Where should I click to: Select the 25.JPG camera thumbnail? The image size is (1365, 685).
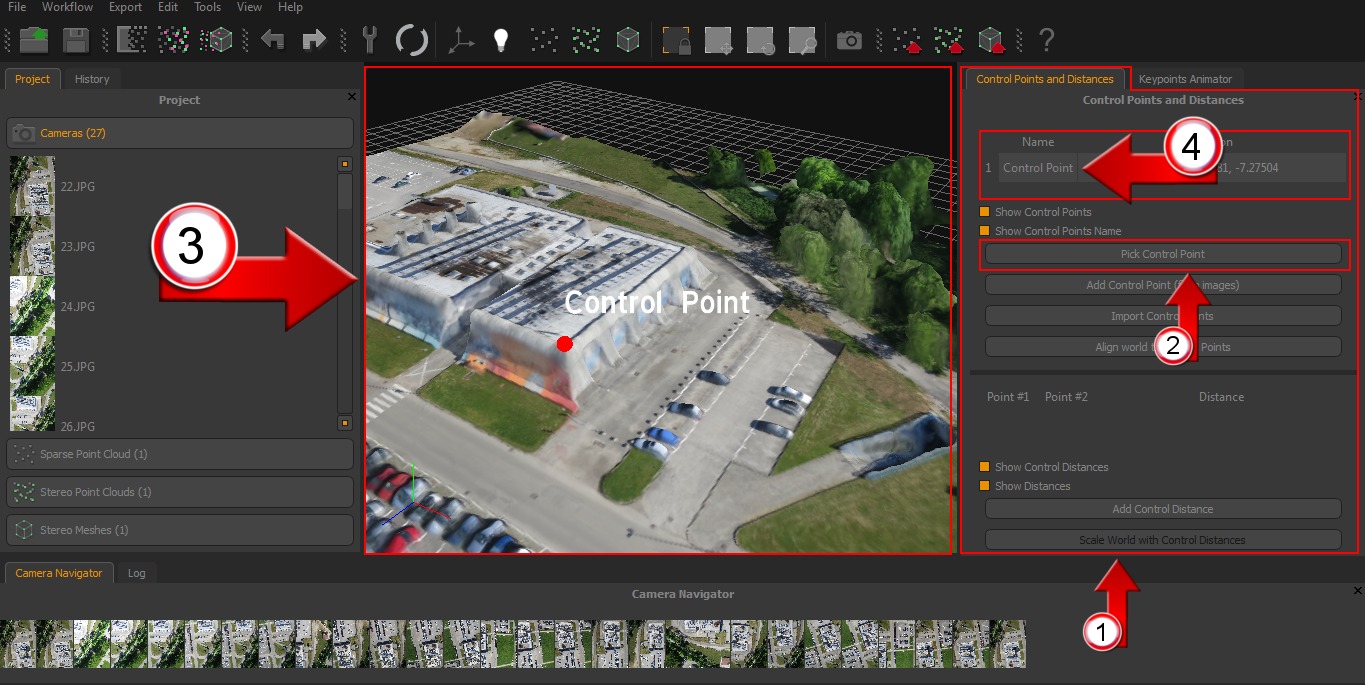32,366
